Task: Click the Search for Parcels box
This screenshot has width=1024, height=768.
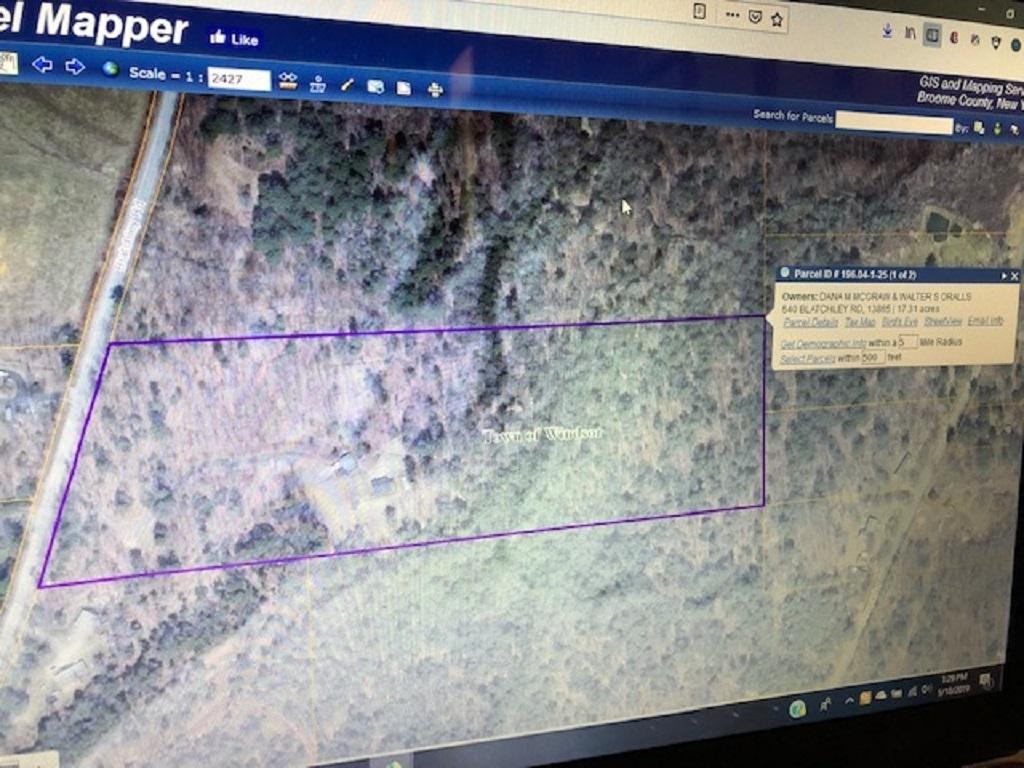Action: (893, 123)
